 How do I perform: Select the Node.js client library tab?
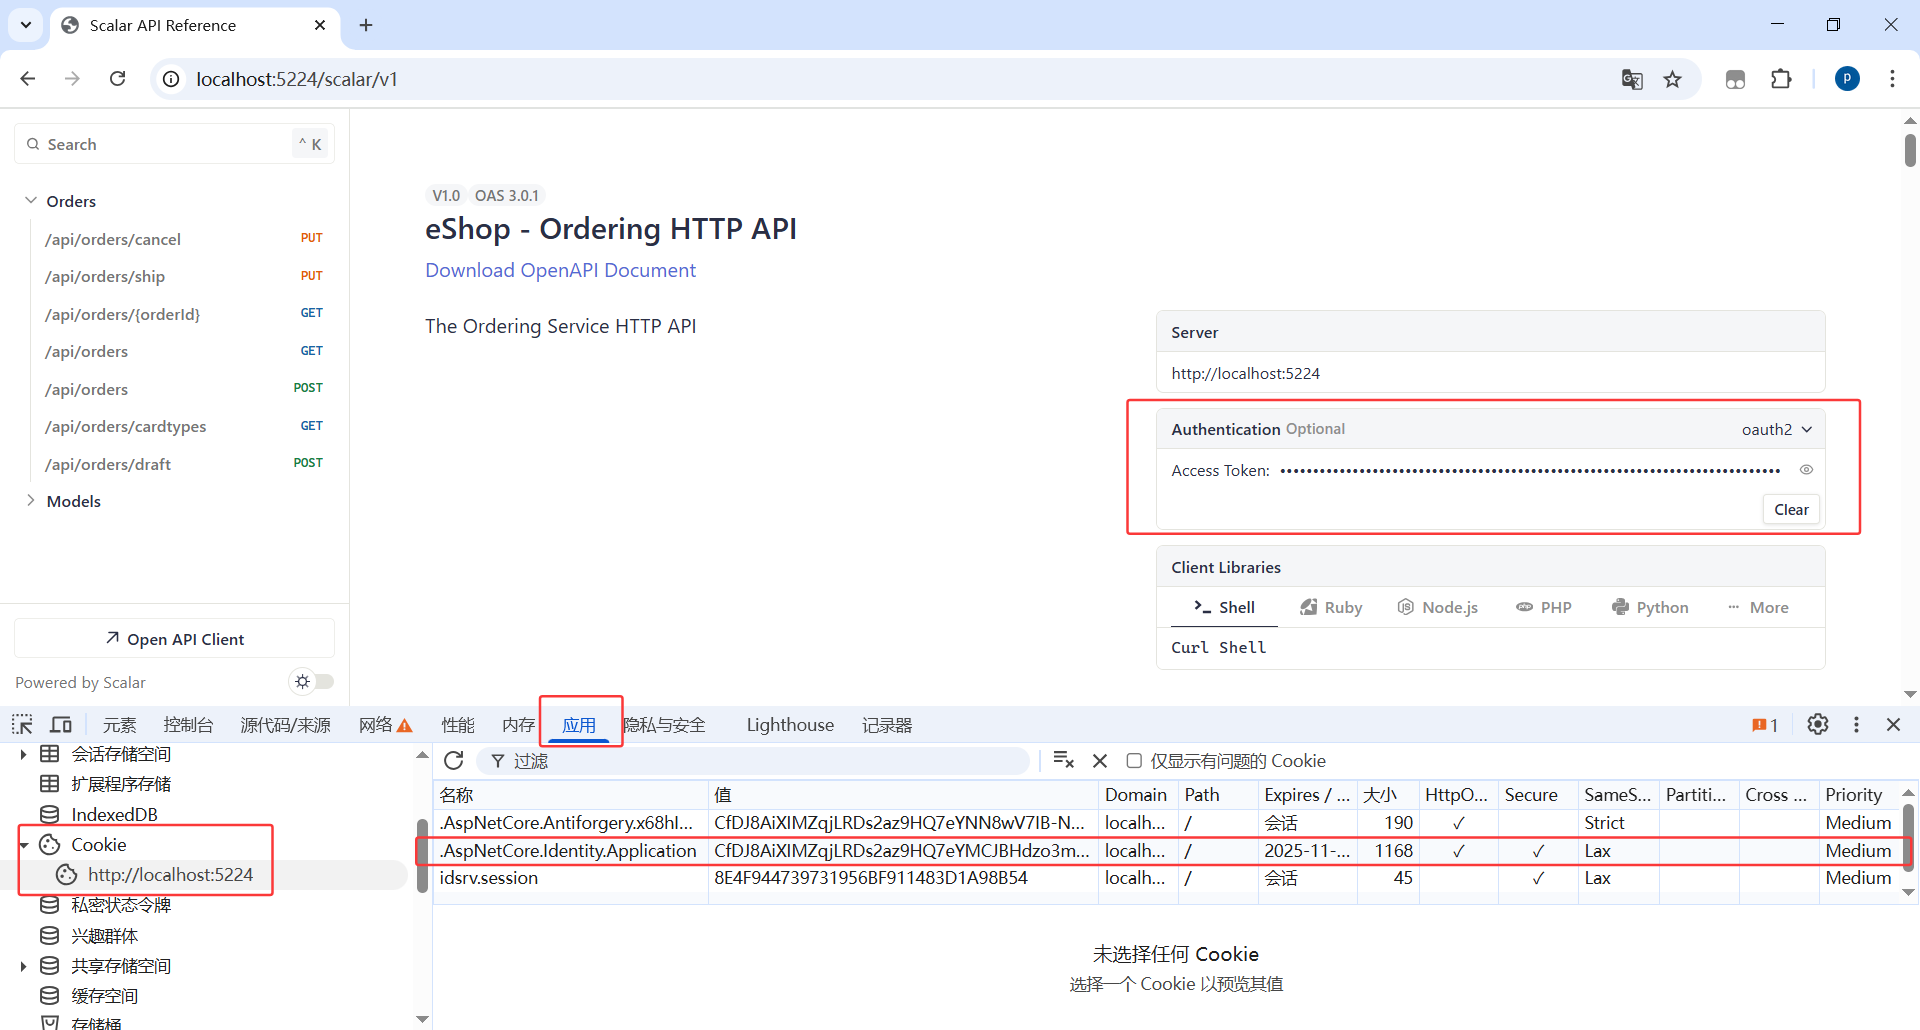click(x=1438, y=607)
